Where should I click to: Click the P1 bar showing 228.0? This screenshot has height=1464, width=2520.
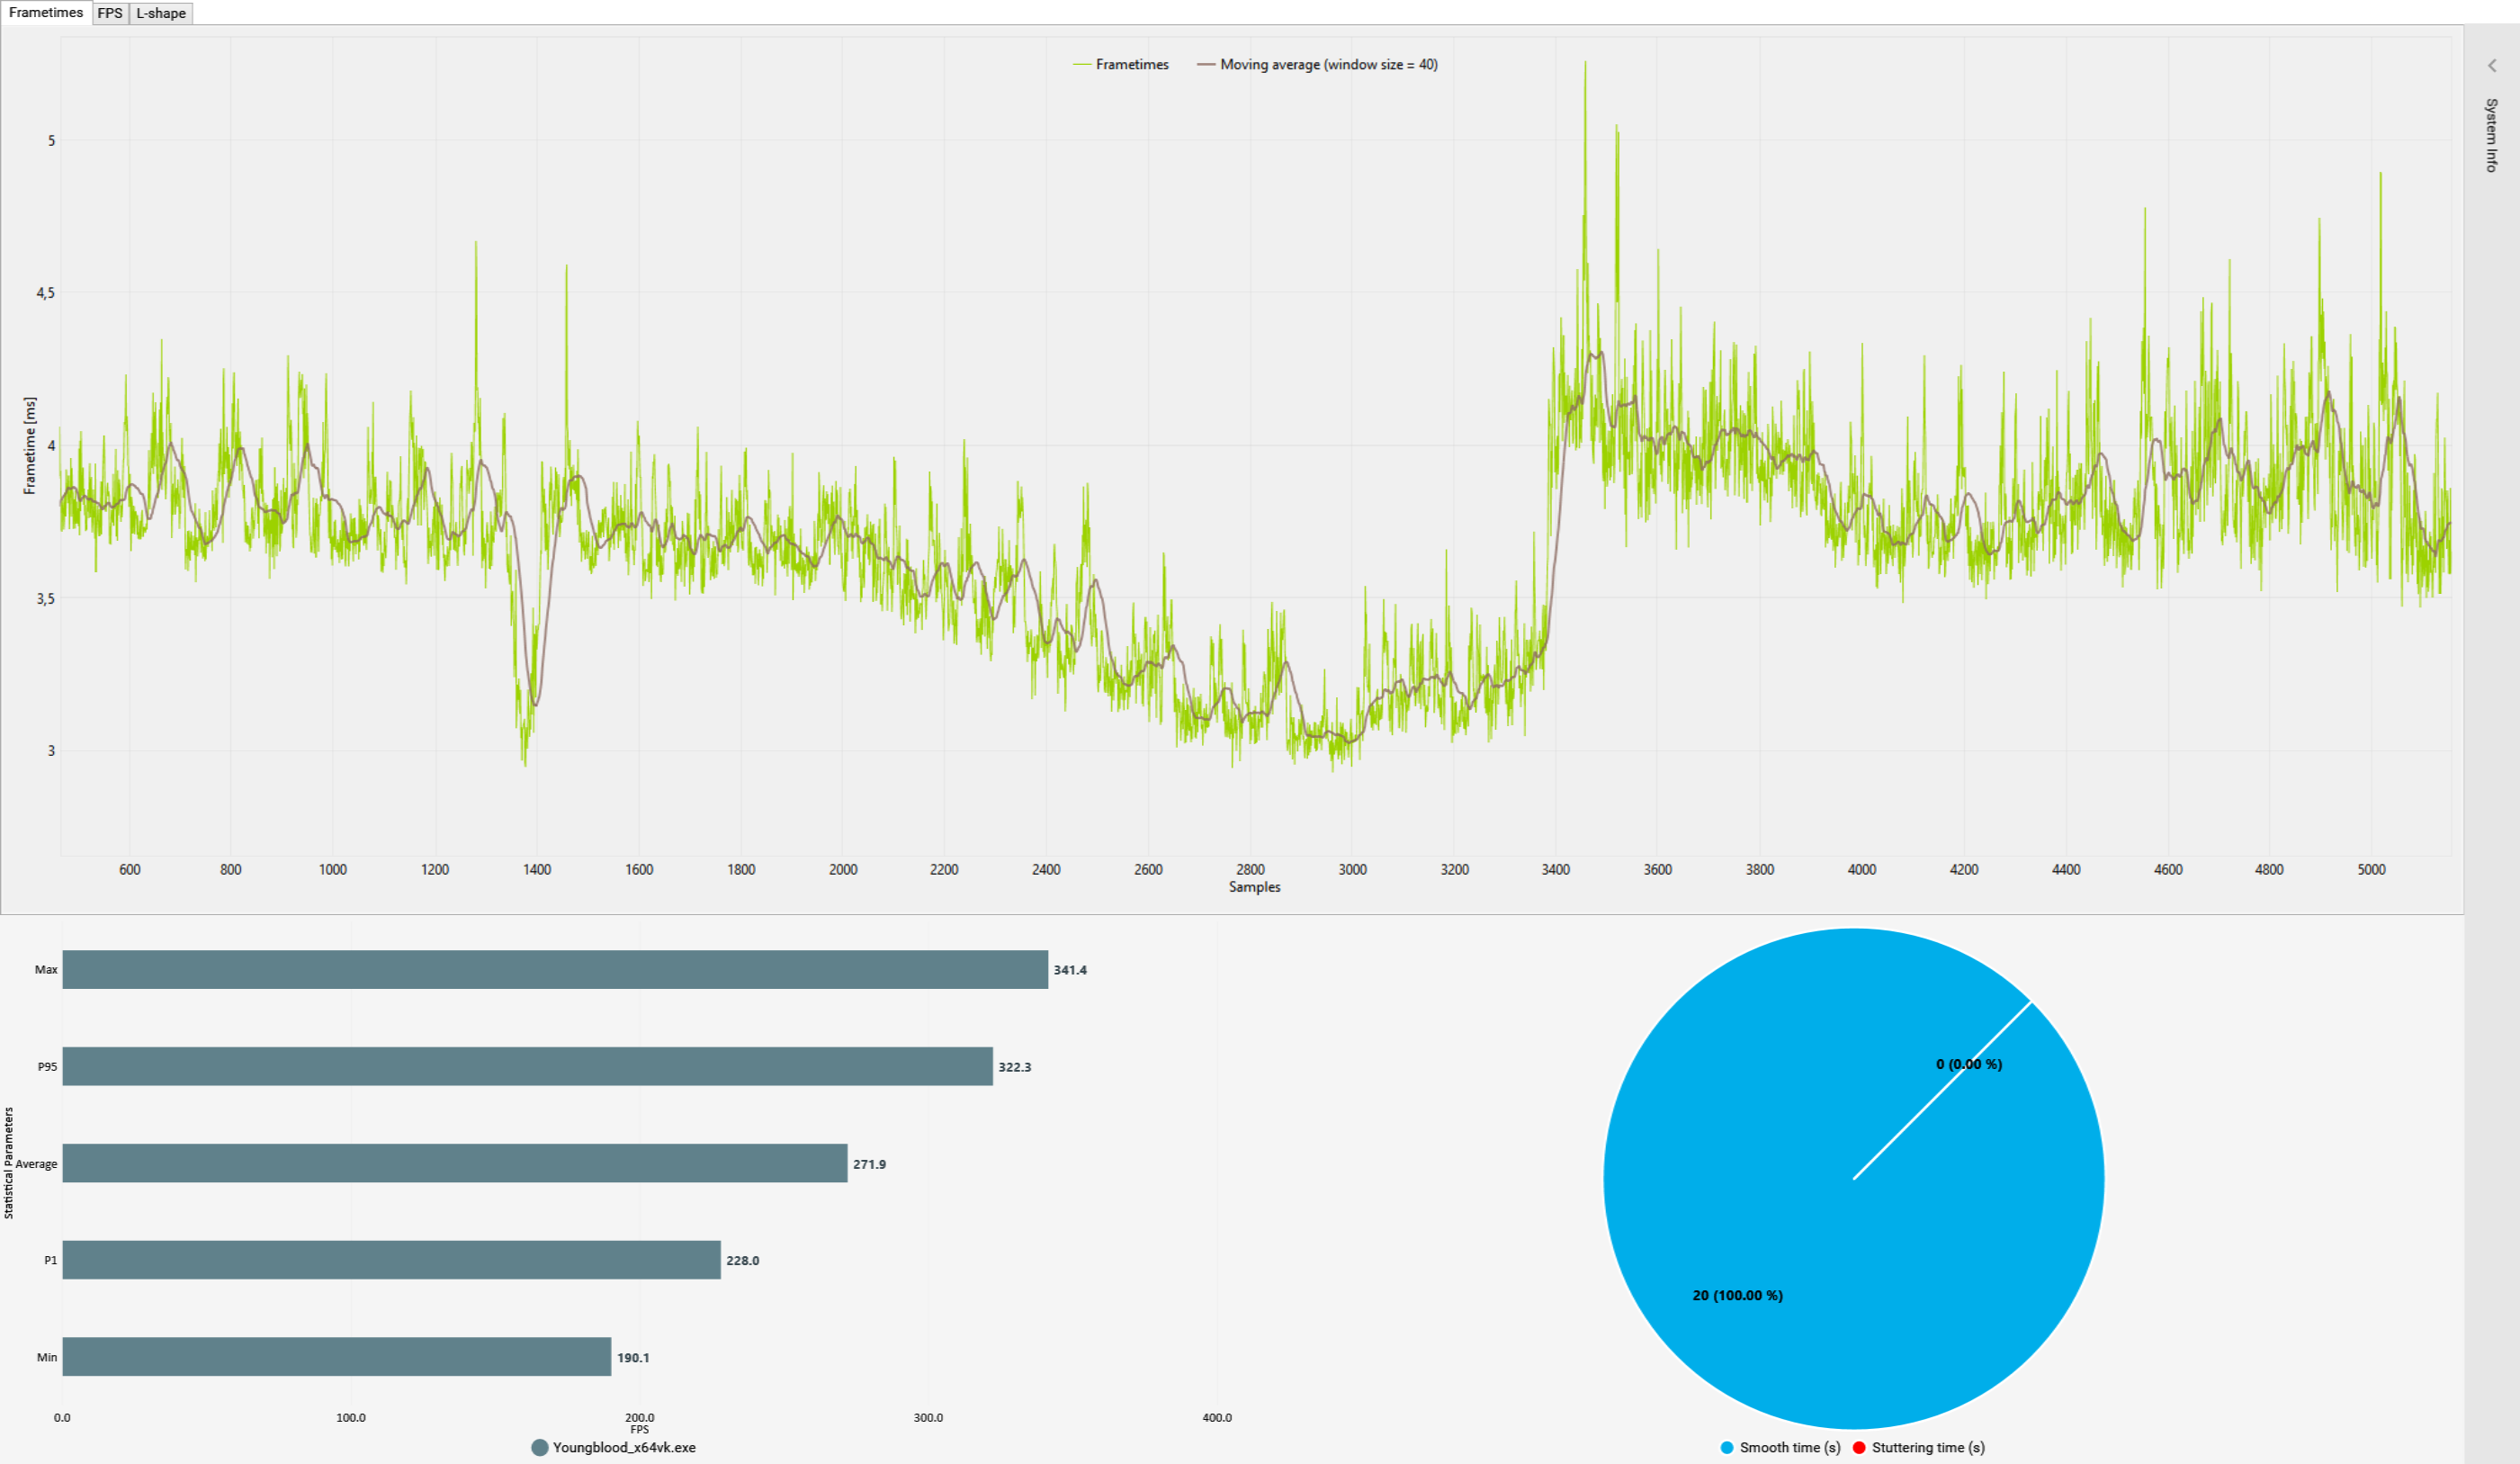(x=391, y=1260)
